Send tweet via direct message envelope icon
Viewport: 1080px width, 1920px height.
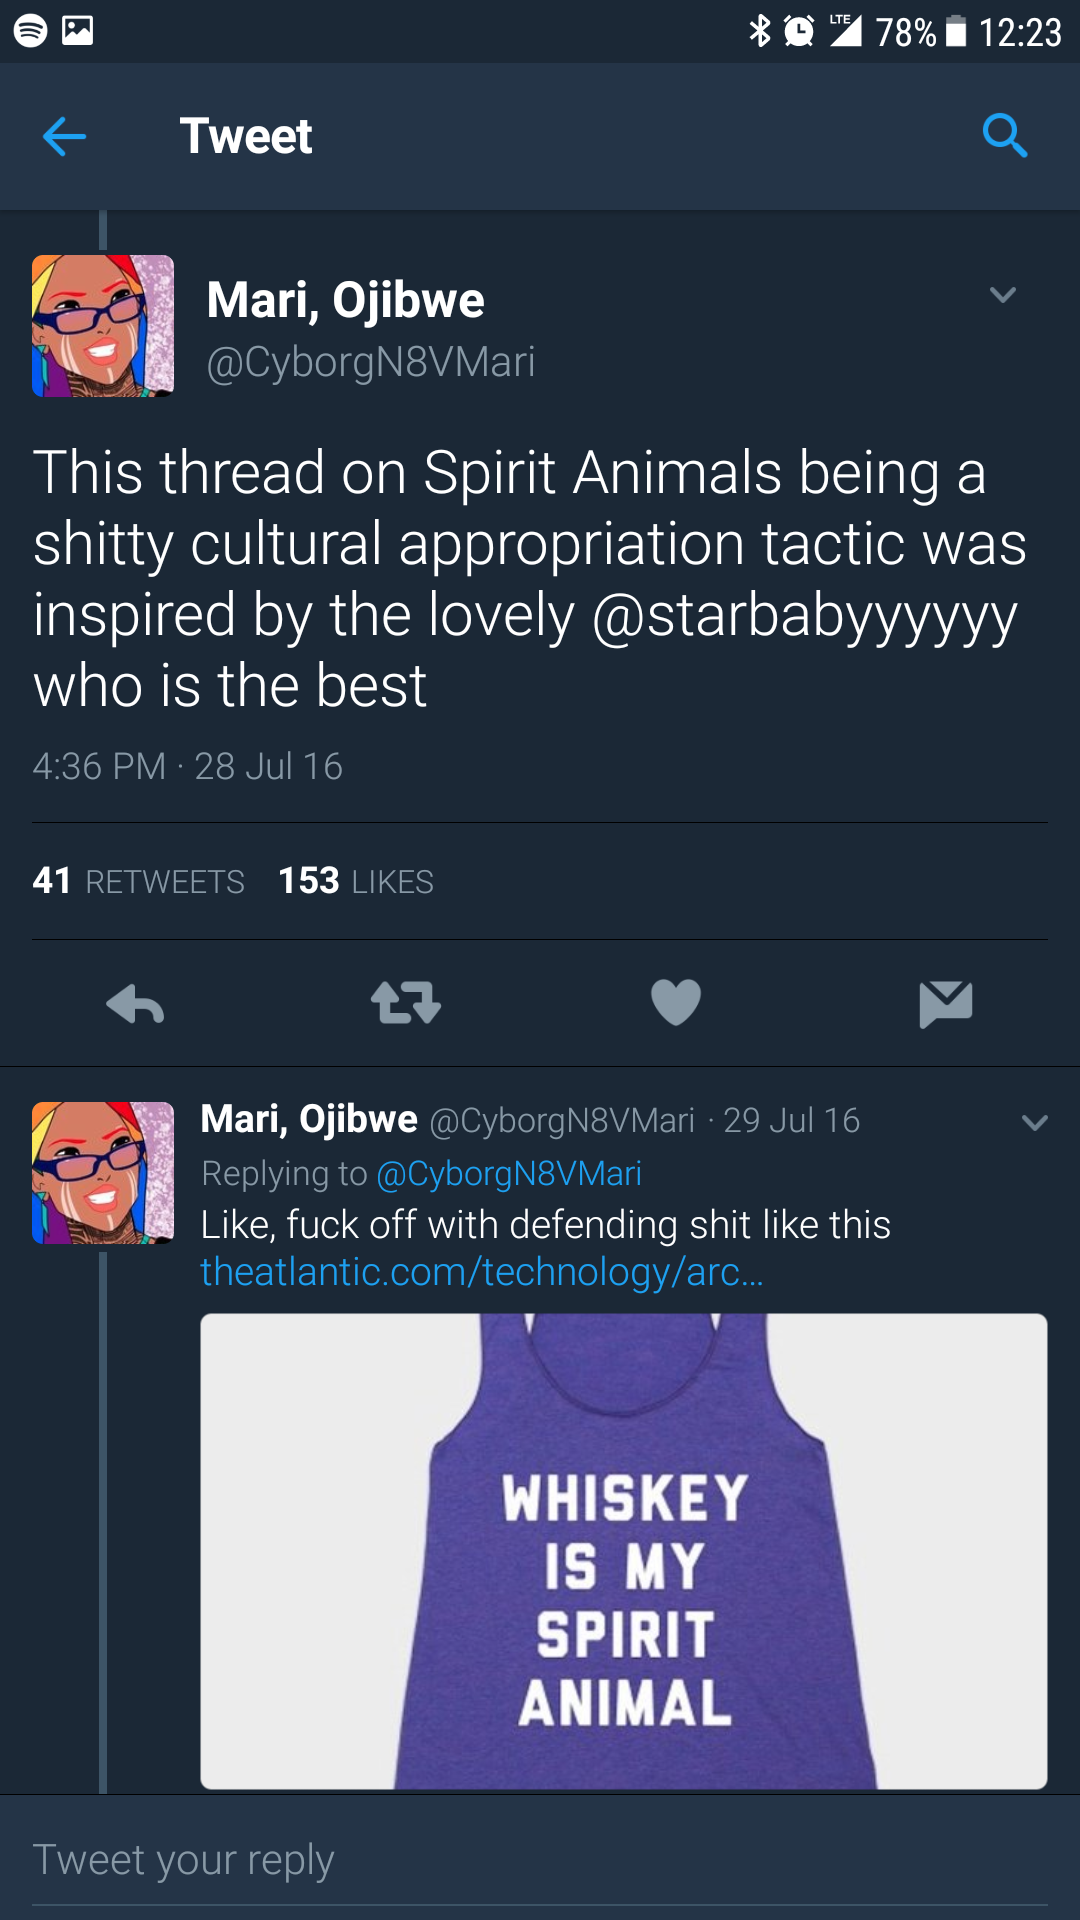pos(945,1003)
